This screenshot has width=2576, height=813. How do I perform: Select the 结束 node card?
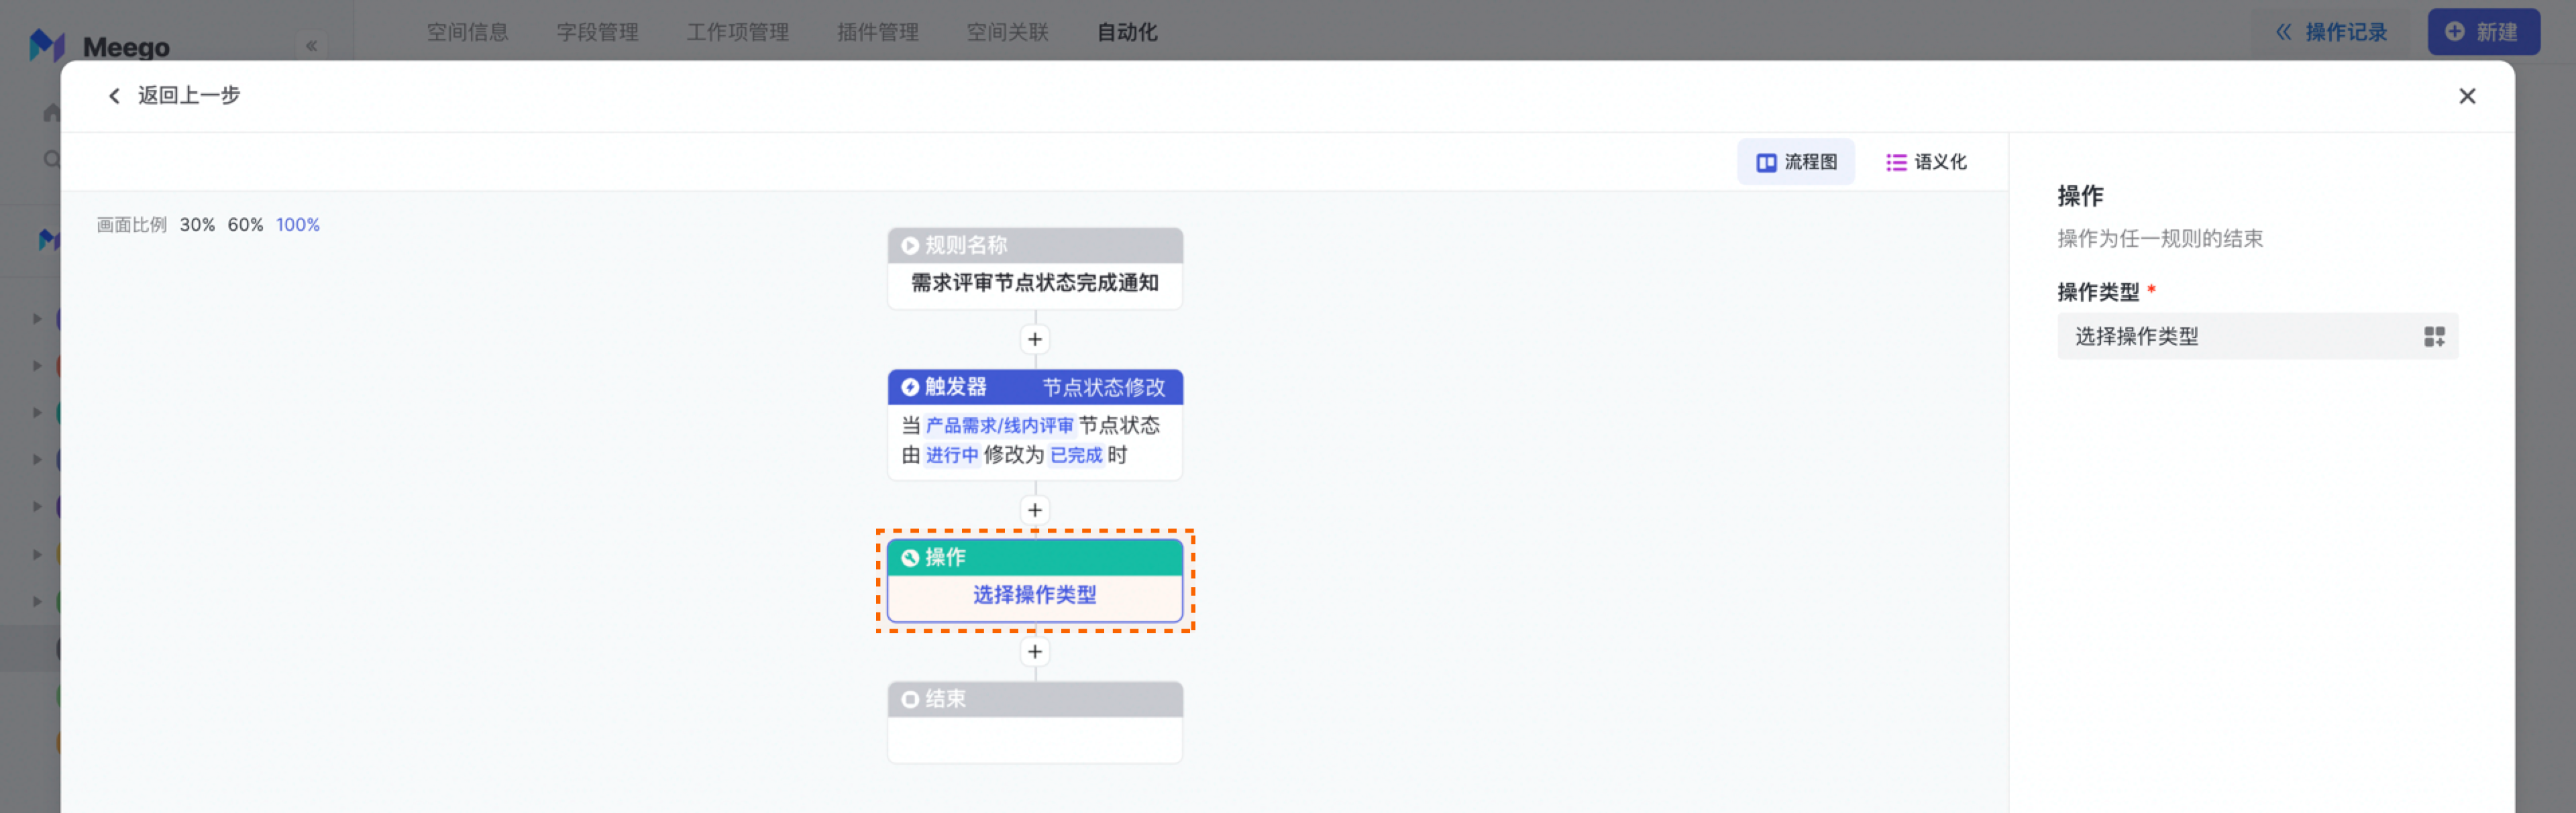tap(1035, 723)
